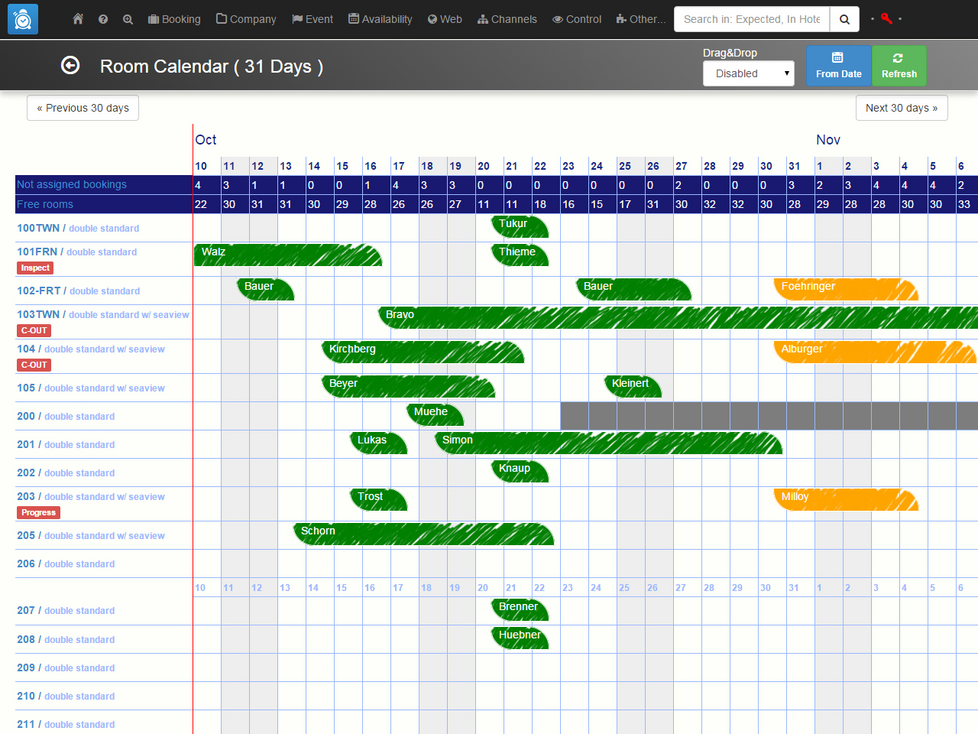Click the zoom magnifier icon in navbar
Viewport: 978px width, 734px height.
coord(128,19)
